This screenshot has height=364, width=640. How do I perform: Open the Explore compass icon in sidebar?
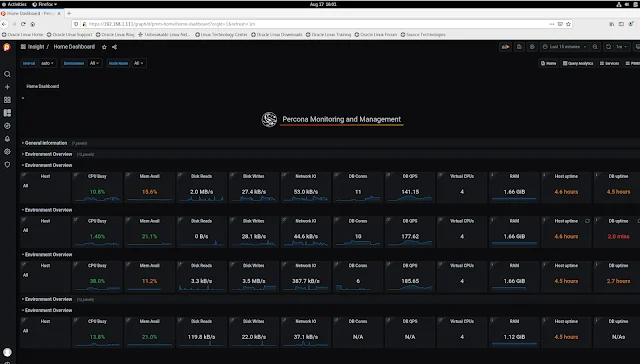[7, 126]
